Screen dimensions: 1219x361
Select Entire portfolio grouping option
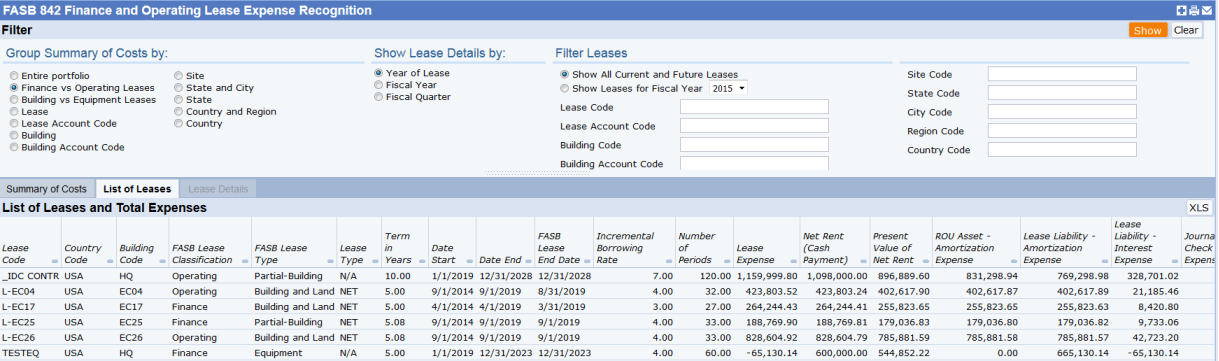(x=13, y=76)
